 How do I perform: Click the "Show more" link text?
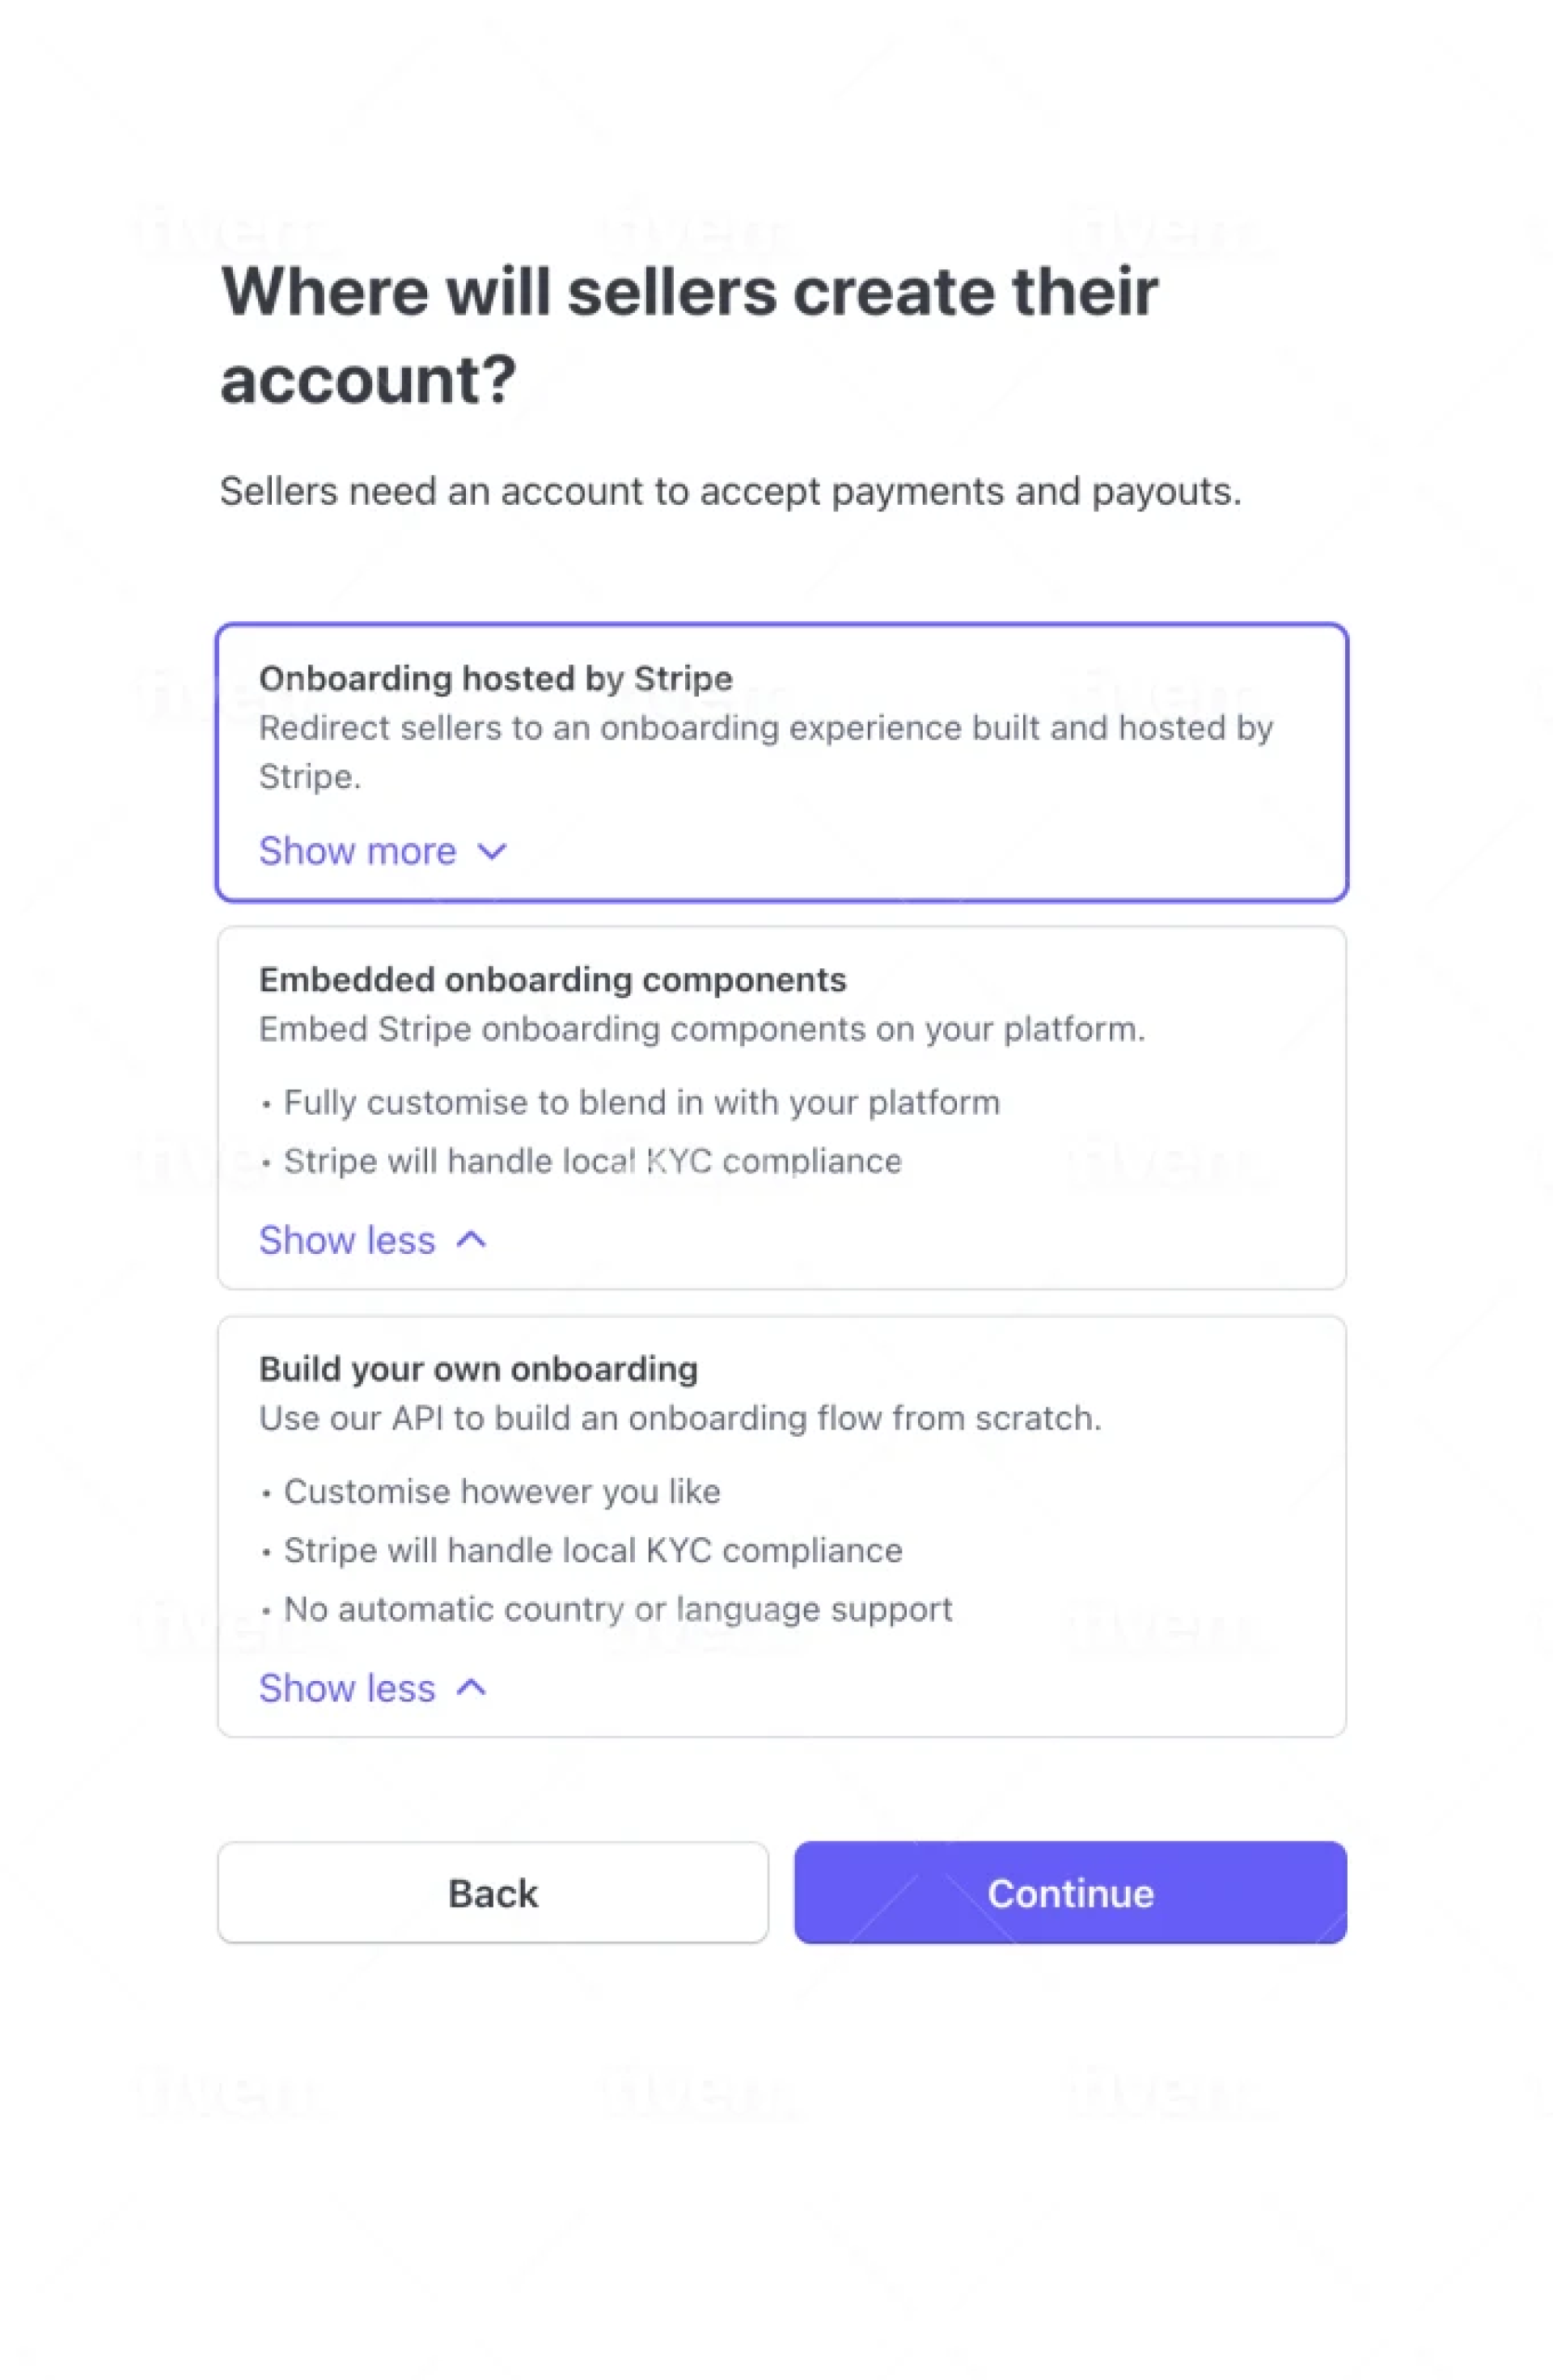click(x=357, y=851)
